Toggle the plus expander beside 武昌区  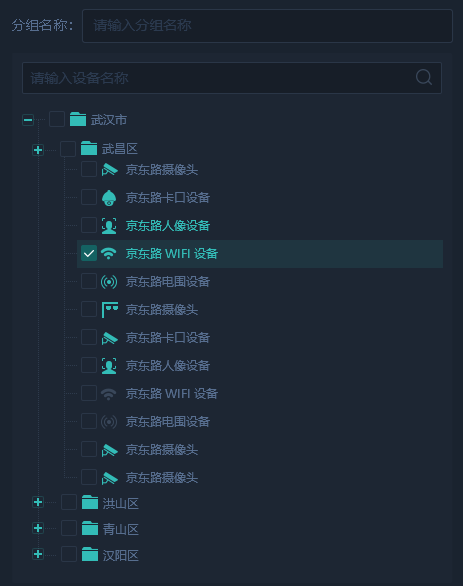pyautogui.click(x=38, y=150)
